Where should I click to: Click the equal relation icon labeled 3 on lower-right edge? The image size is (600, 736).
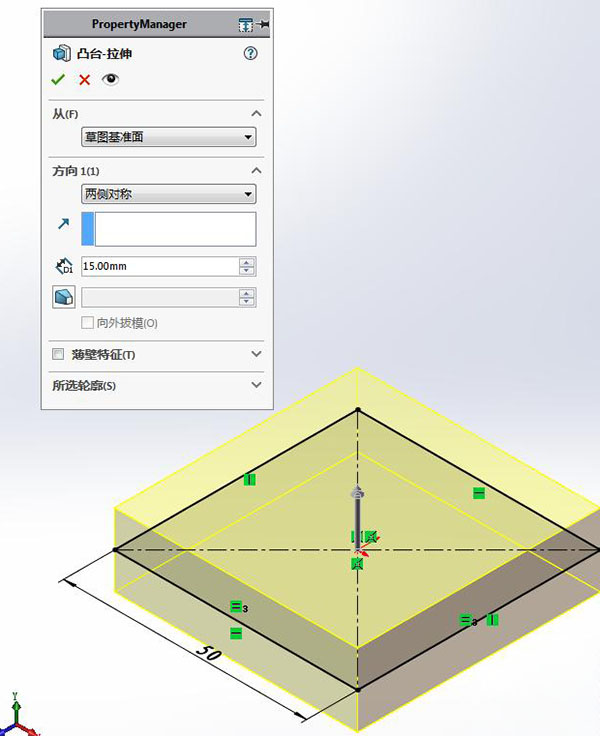click(465, 621)
